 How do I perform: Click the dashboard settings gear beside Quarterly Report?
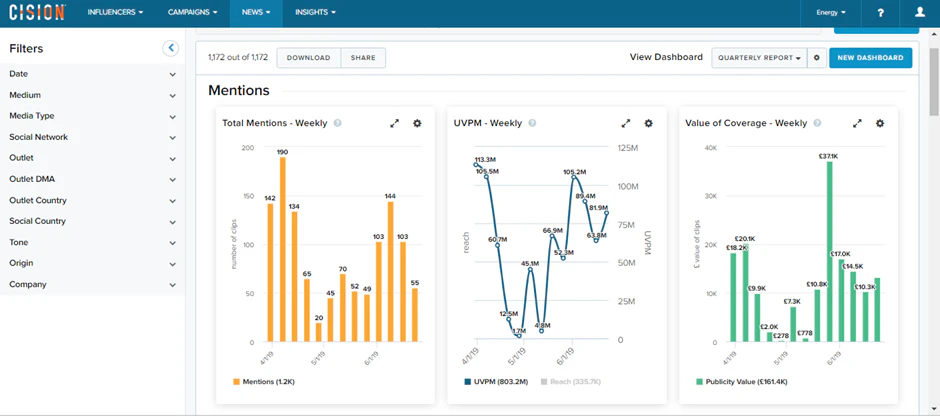point(817,58)
